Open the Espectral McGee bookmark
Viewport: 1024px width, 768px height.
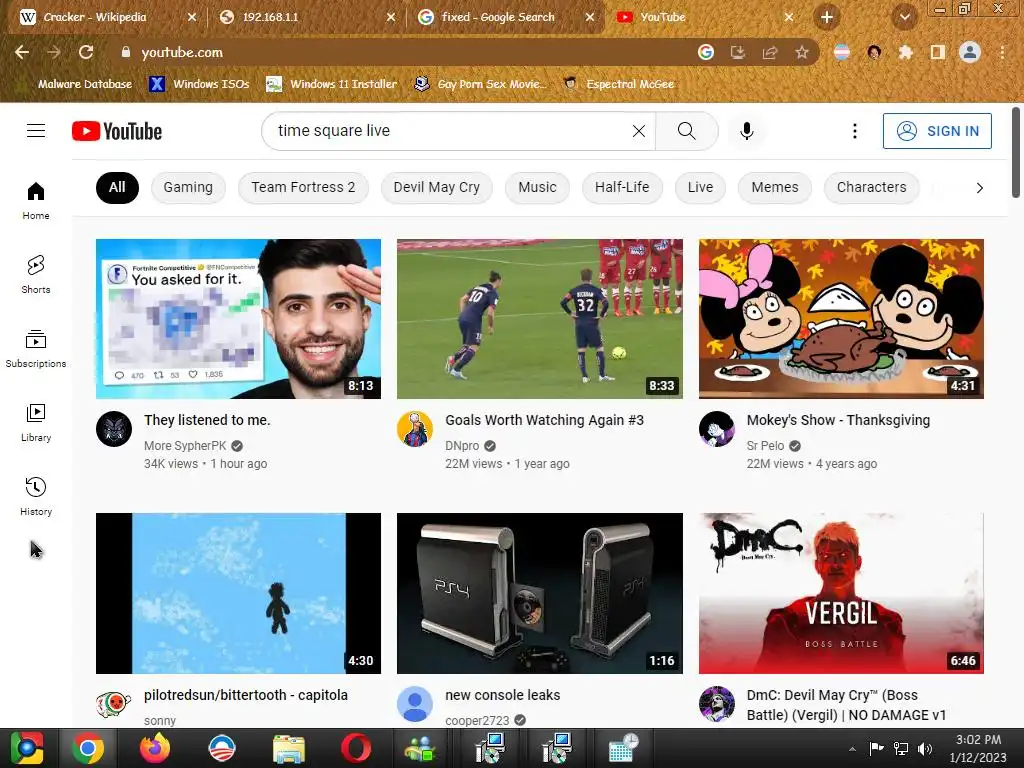(619, 84)
